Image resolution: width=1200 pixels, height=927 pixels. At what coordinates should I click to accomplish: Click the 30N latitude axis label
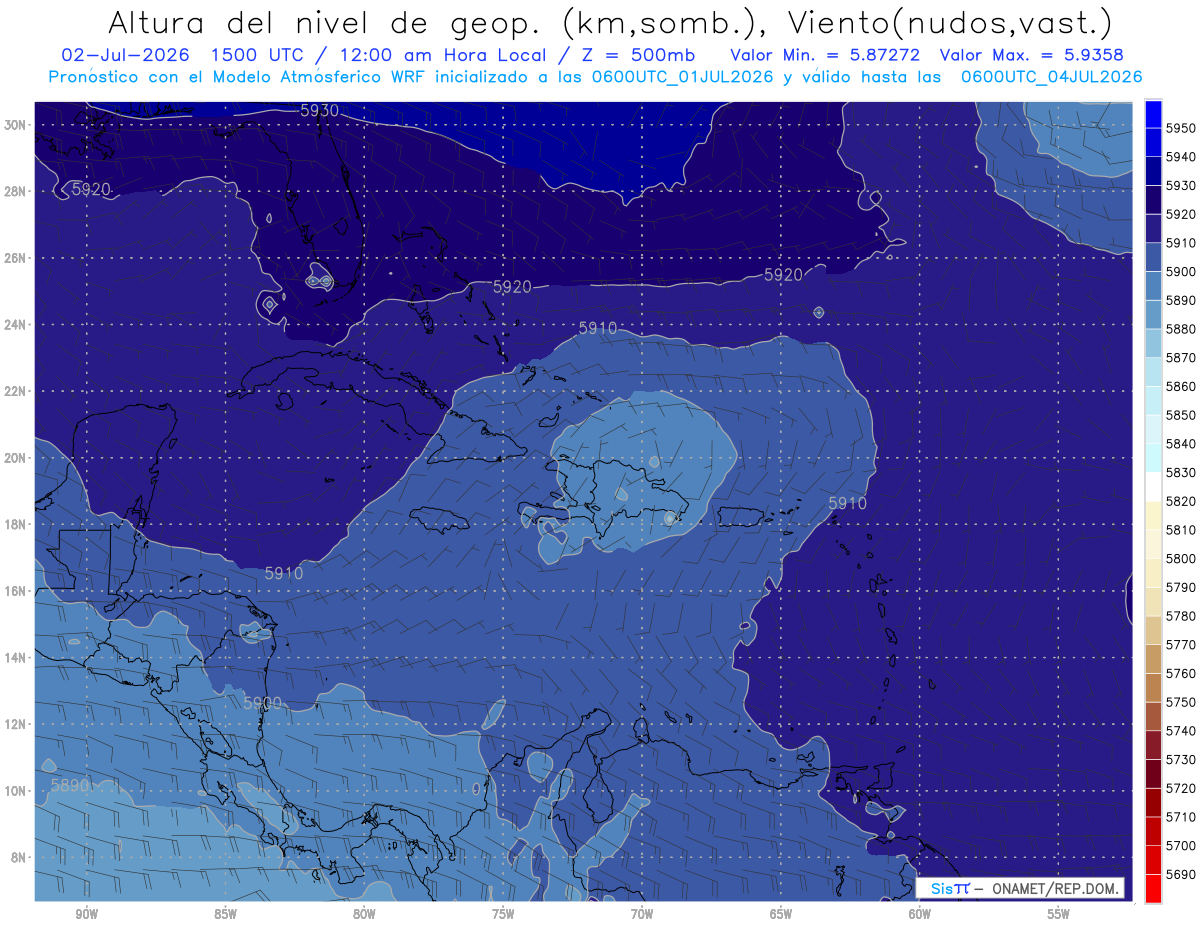click(x=16, y=125)
